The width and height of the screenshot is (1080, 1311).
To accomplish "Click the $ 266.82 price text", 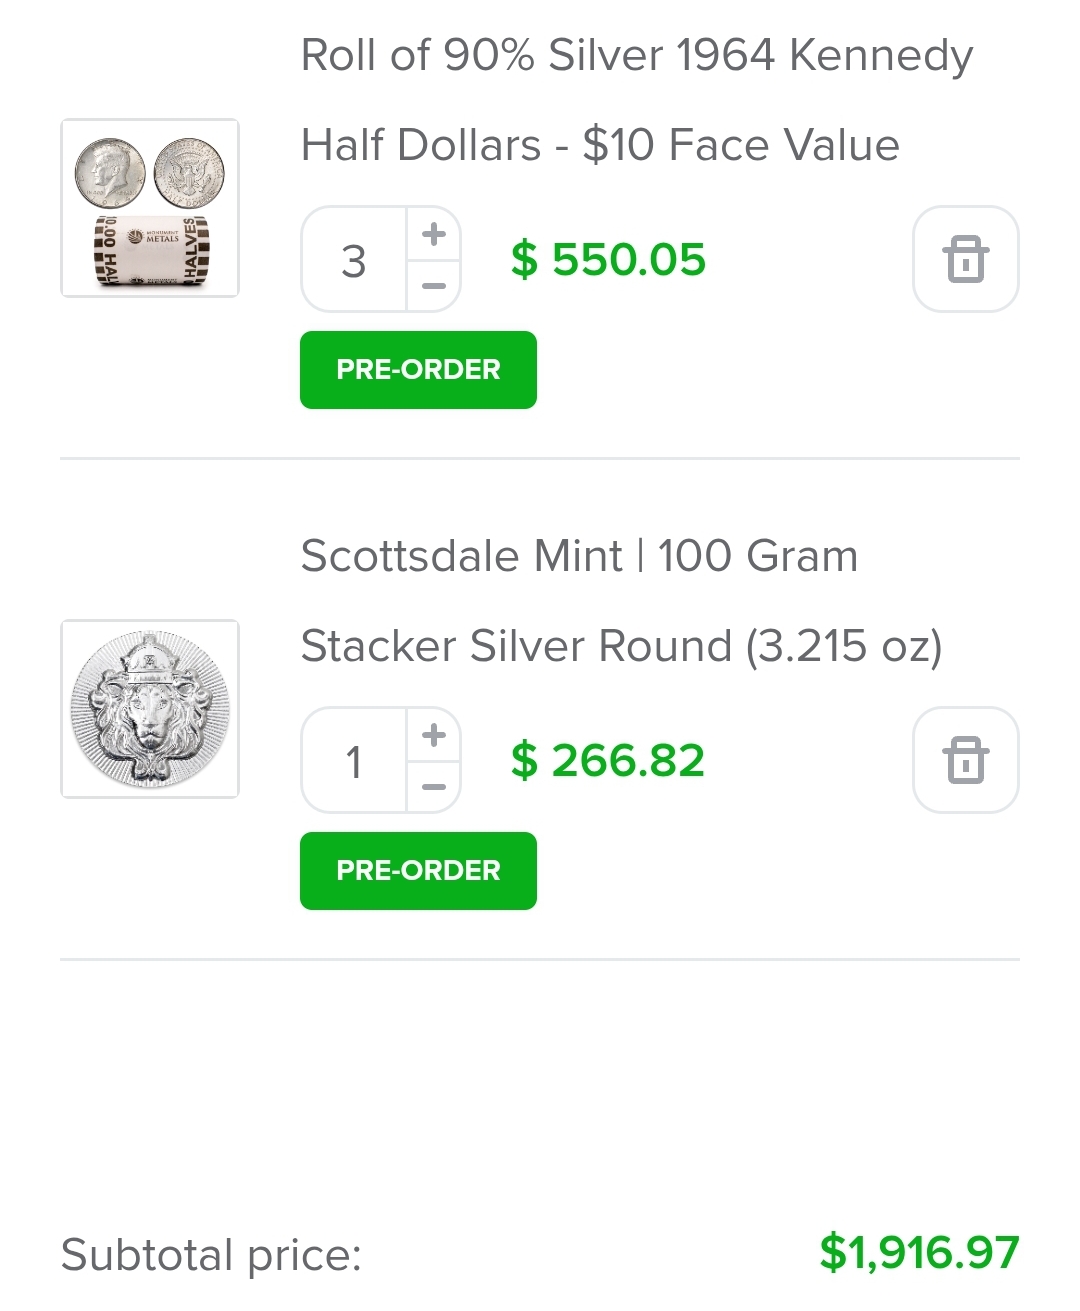I will (x=608, y=761).
